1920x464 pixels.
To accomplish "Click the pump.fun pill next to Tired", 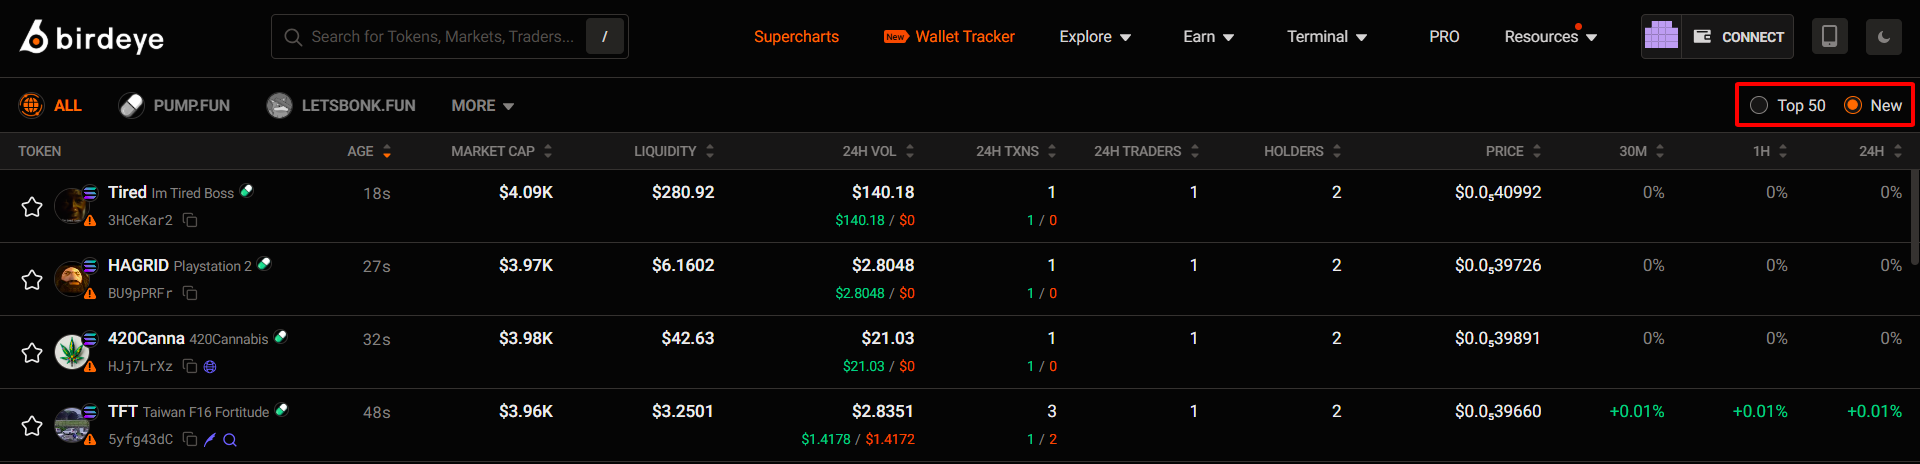I will pyautogui.click(x=247, y=191).
